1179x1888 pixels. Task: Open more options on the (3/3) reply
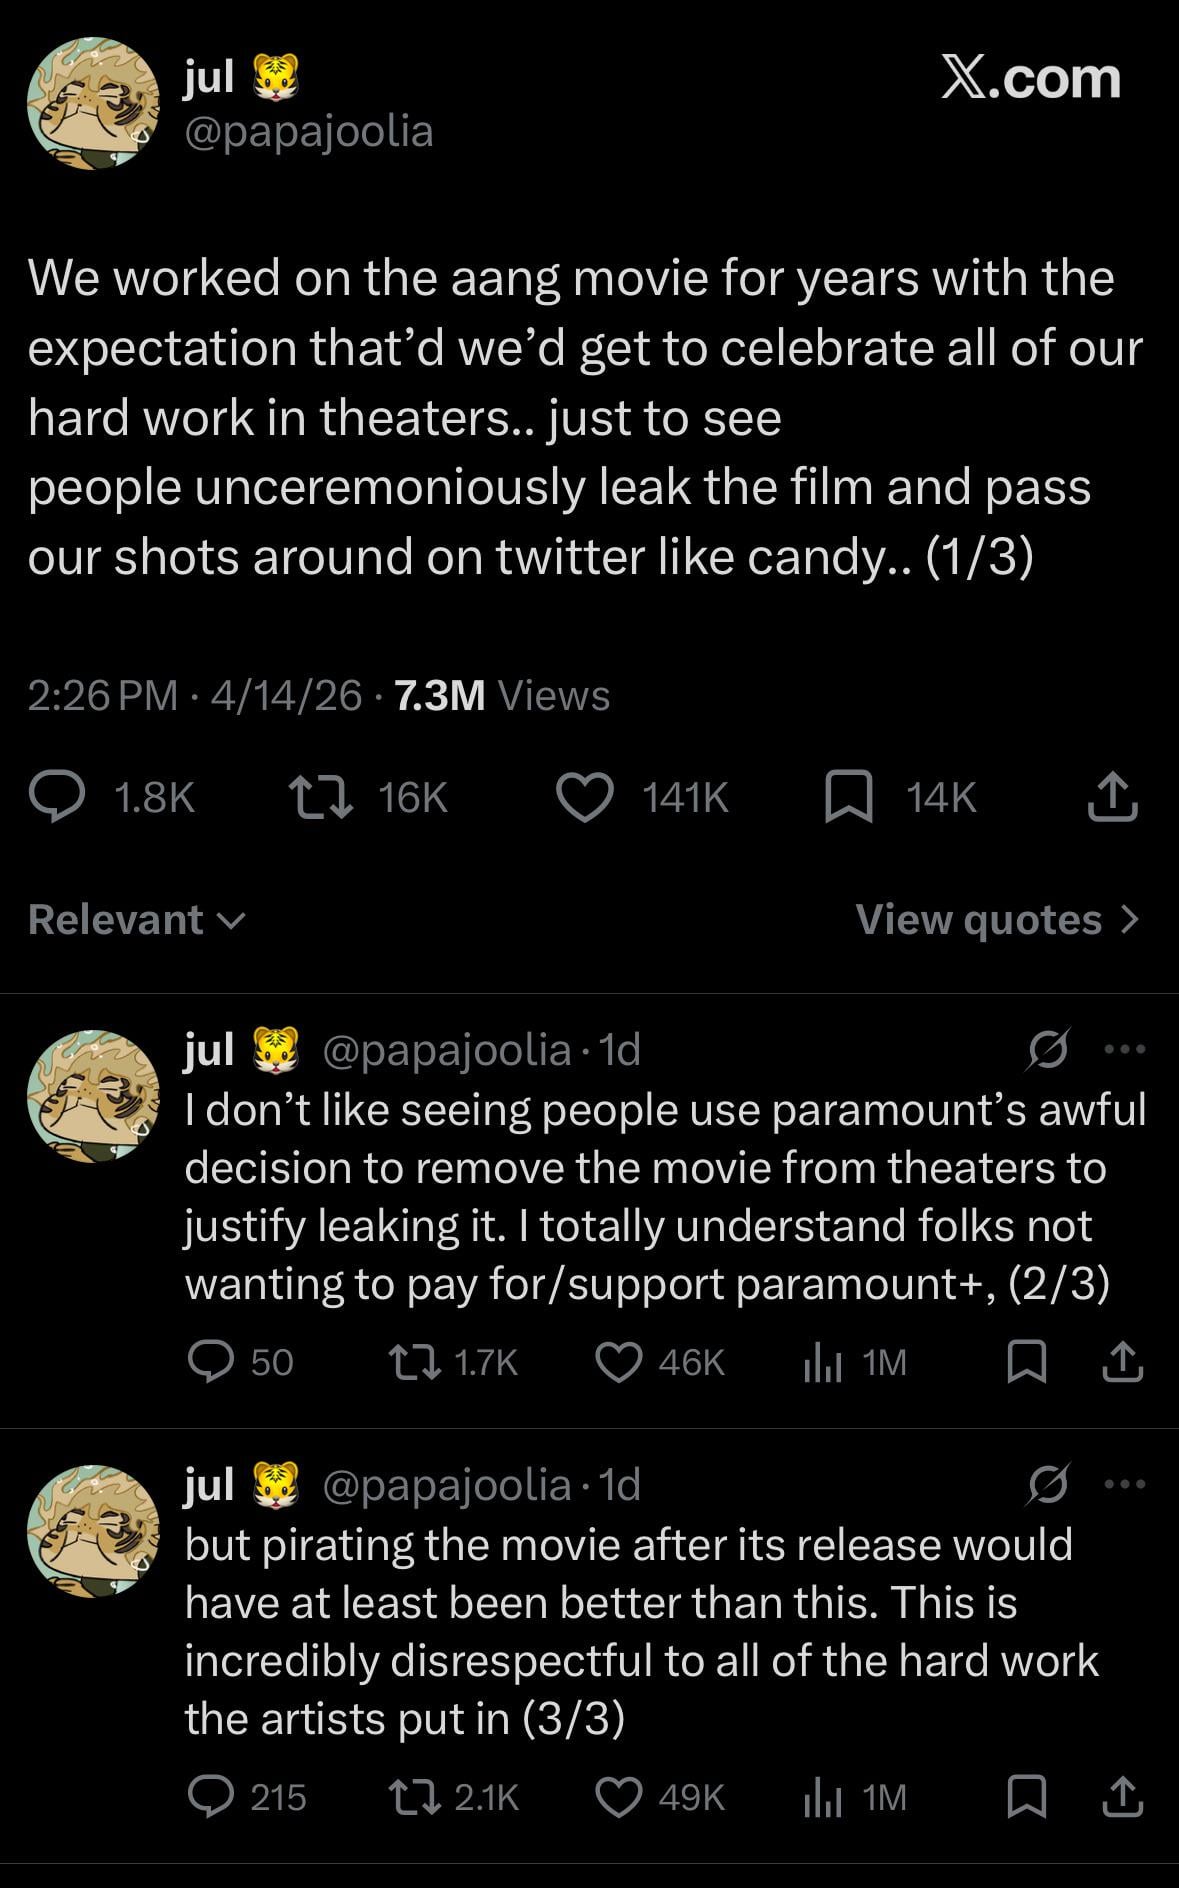pos(1125,1484)
